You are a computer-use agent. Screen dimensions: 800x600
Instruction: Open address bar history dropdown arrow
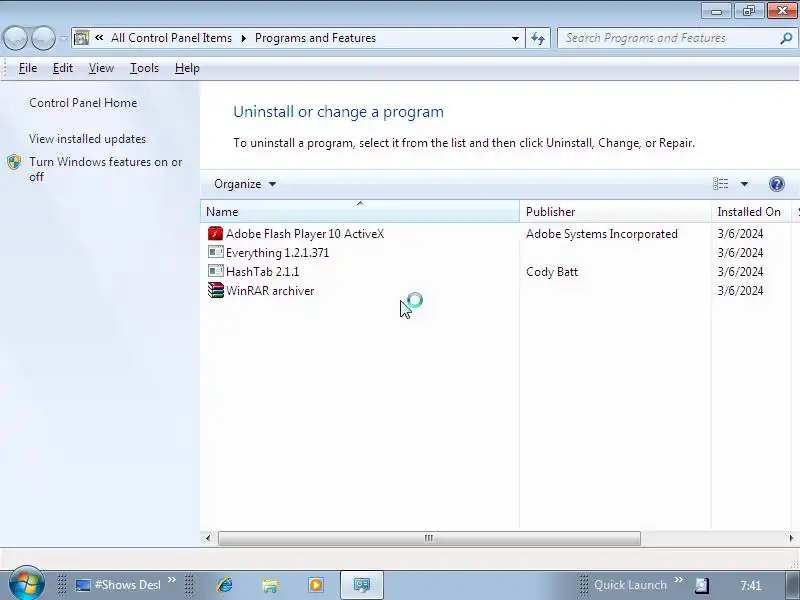pos(515,38)
